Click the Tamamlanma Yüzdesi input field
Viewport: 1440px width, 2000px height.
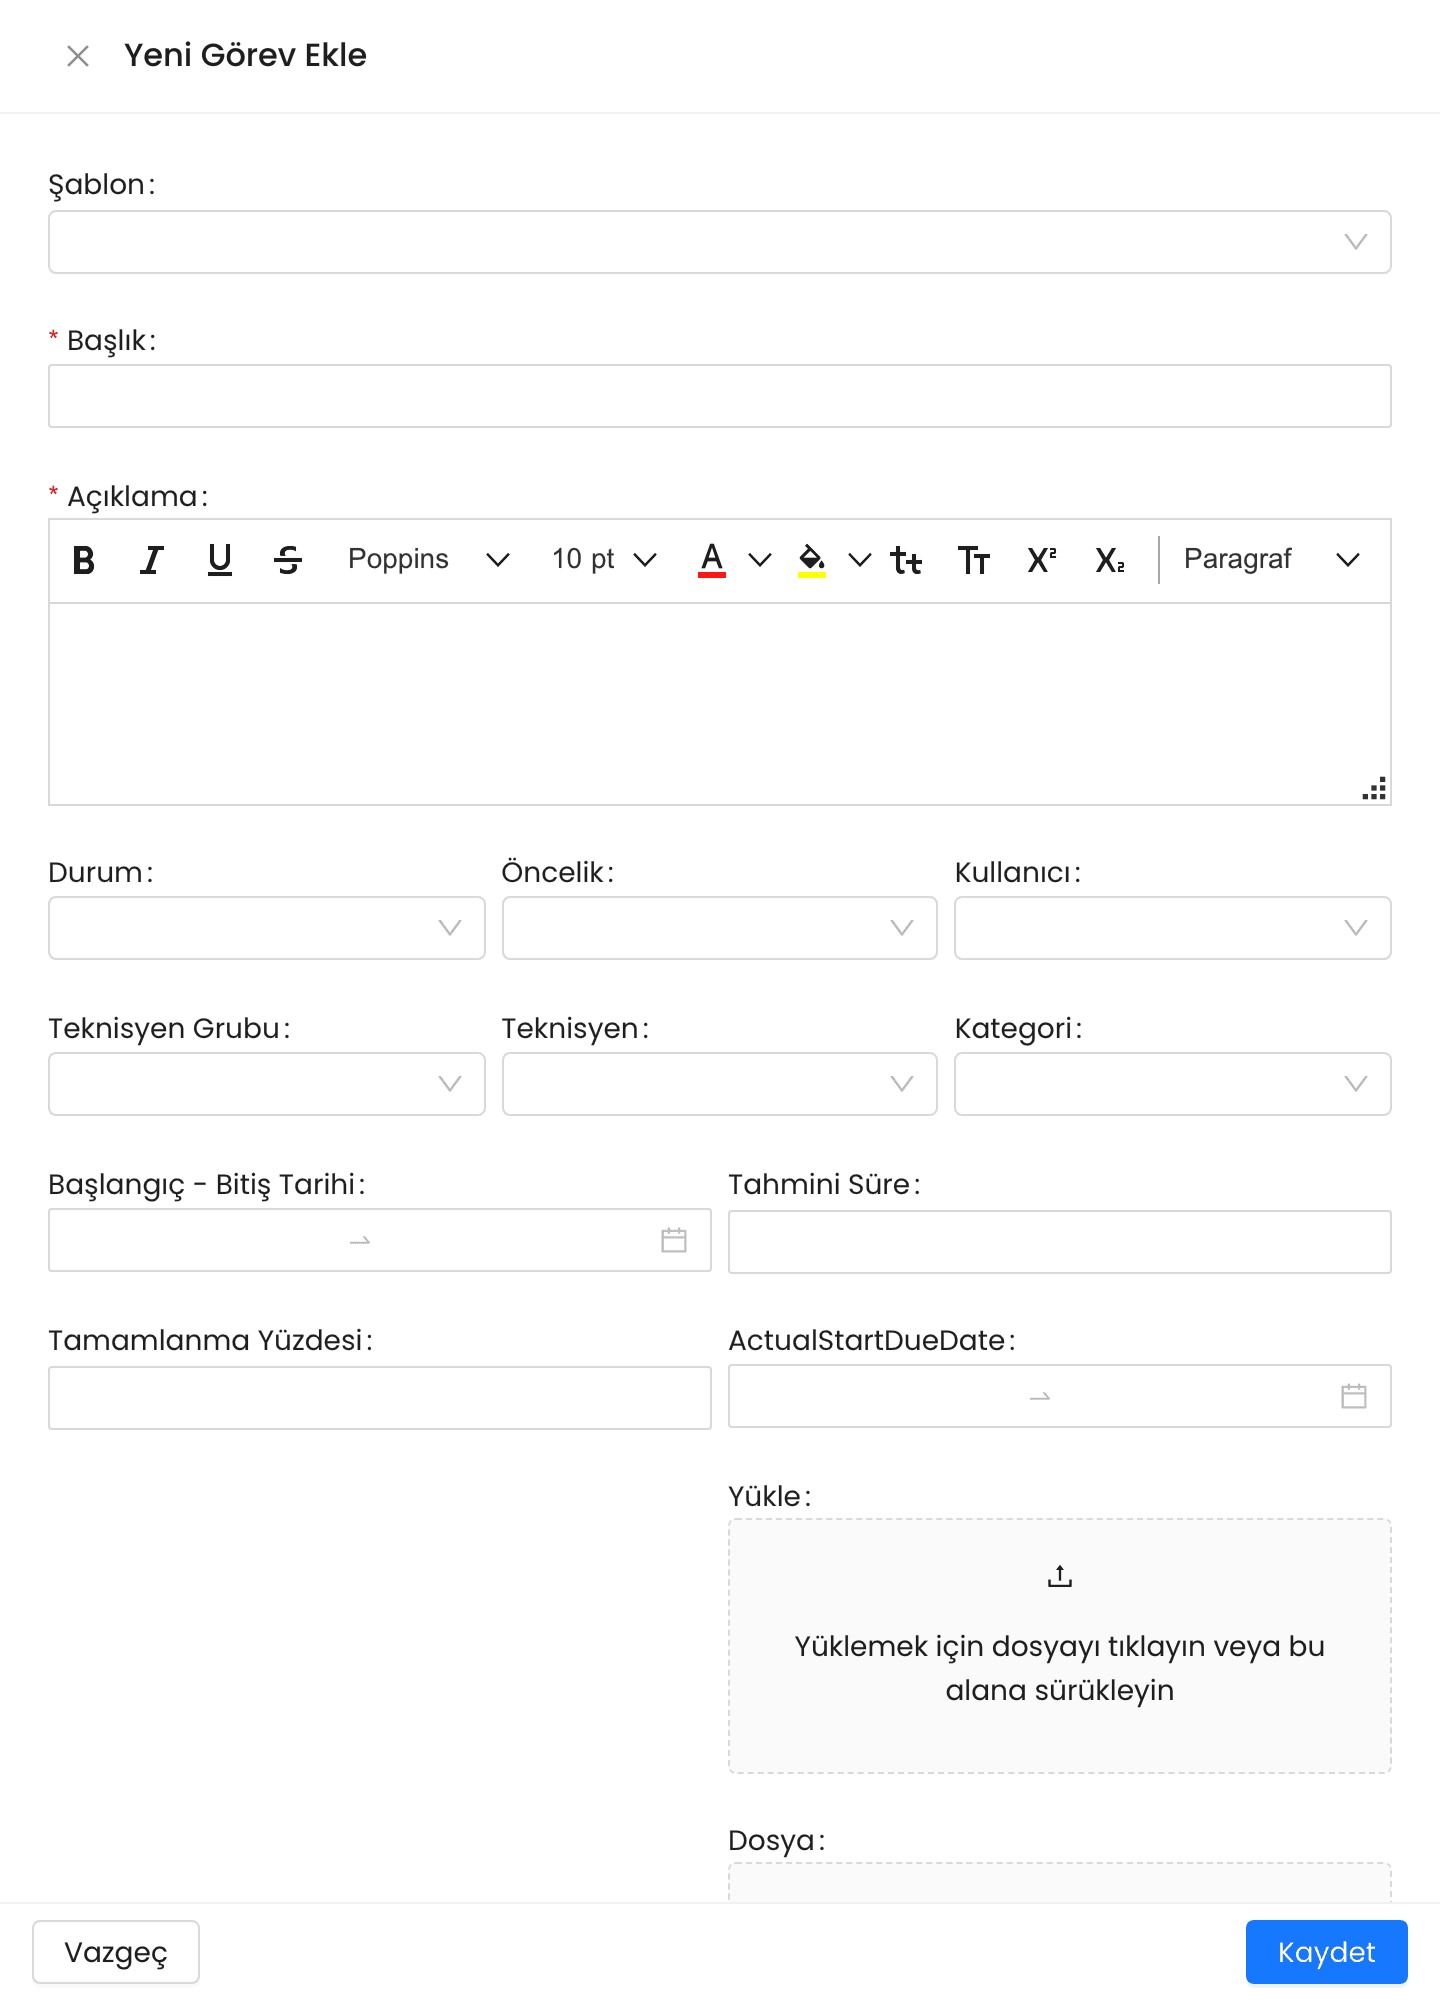380,1398
